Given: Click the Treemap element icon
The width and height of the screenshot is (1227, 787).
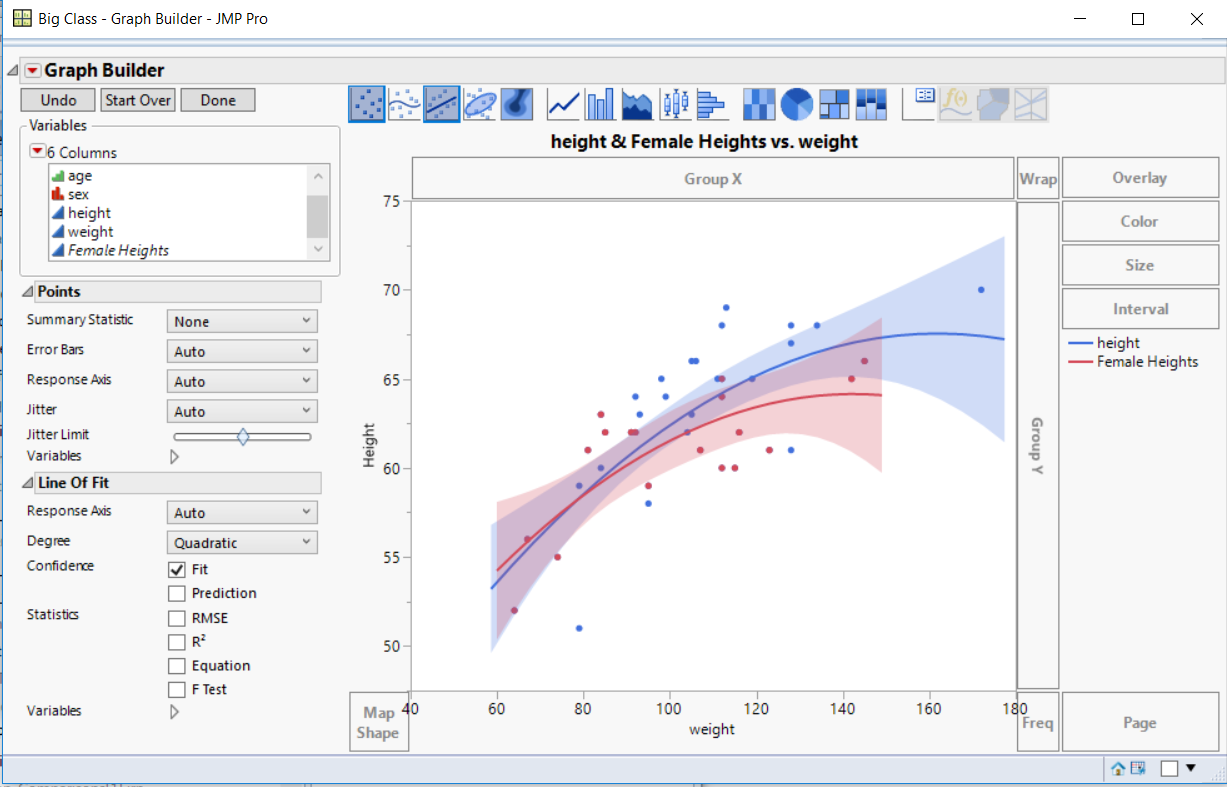Looking at the screenshot, I should click(834, 103).
